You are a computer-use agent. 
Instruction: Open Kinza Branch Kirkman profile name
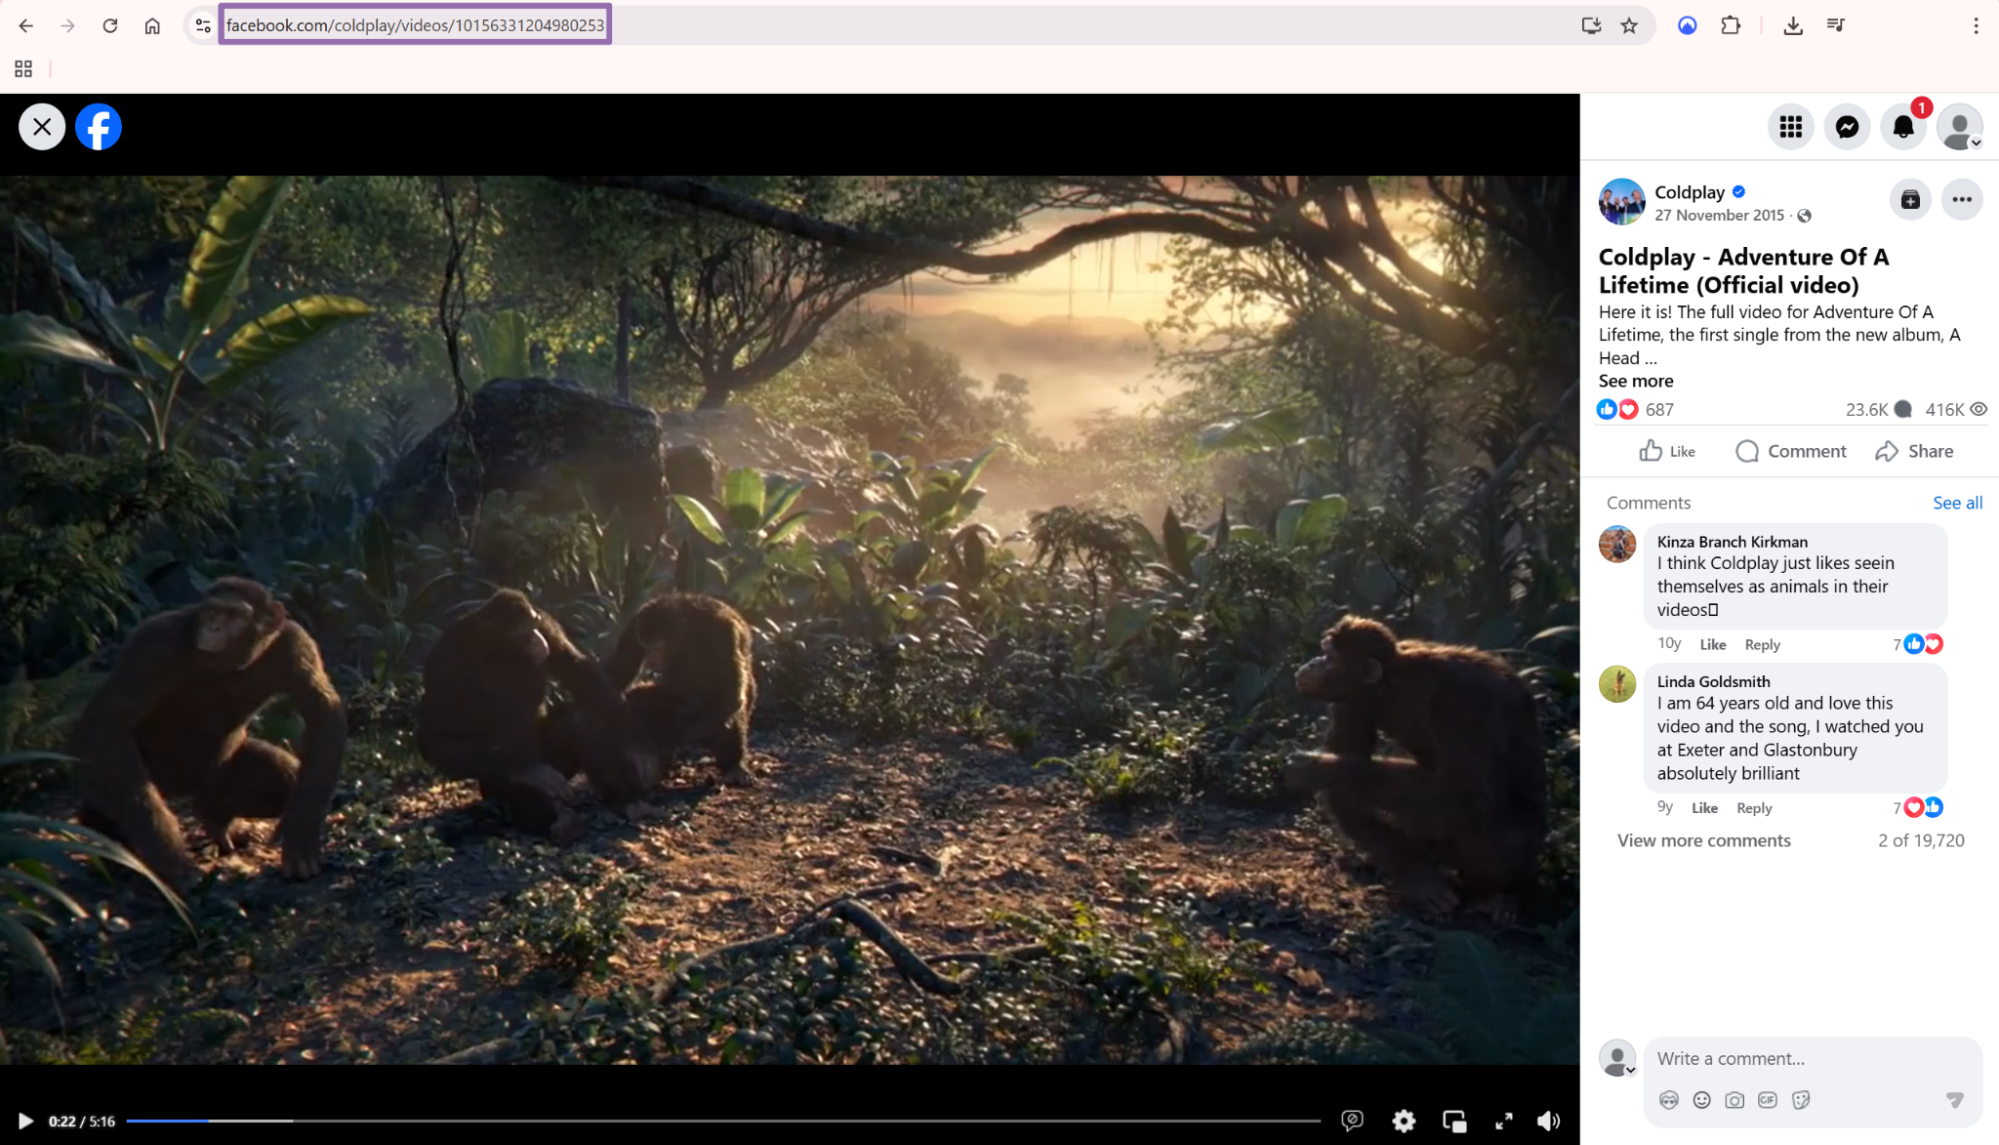[1732, 541]
